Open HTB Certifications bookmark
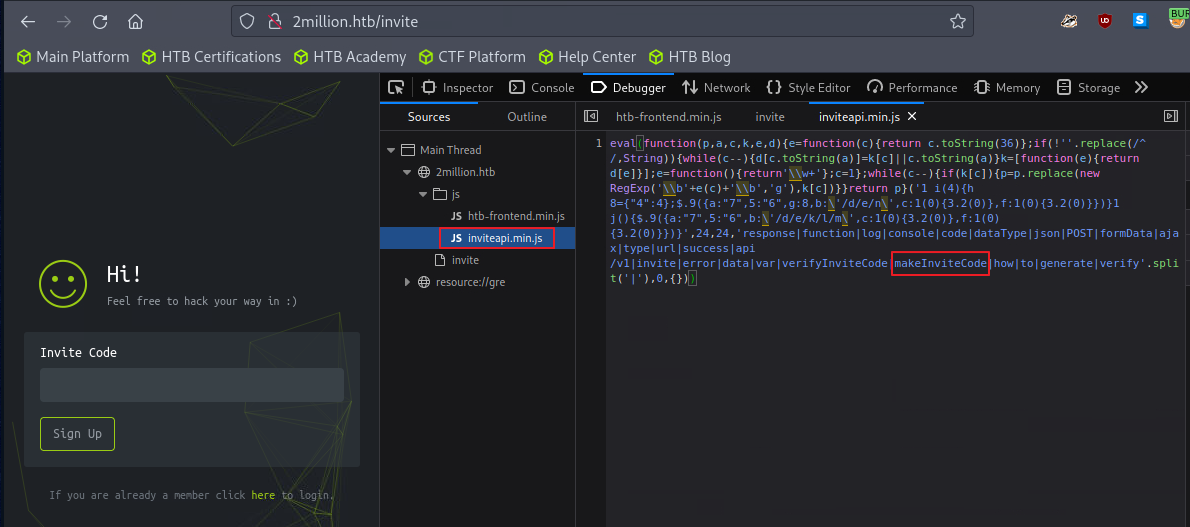 coord(212,57)
